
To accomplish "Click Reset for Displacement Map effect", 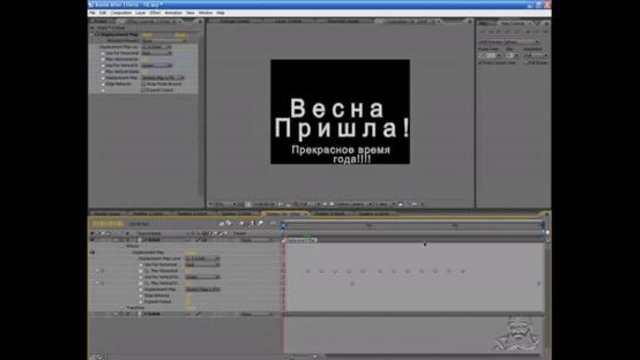I will tap(147, 35).
